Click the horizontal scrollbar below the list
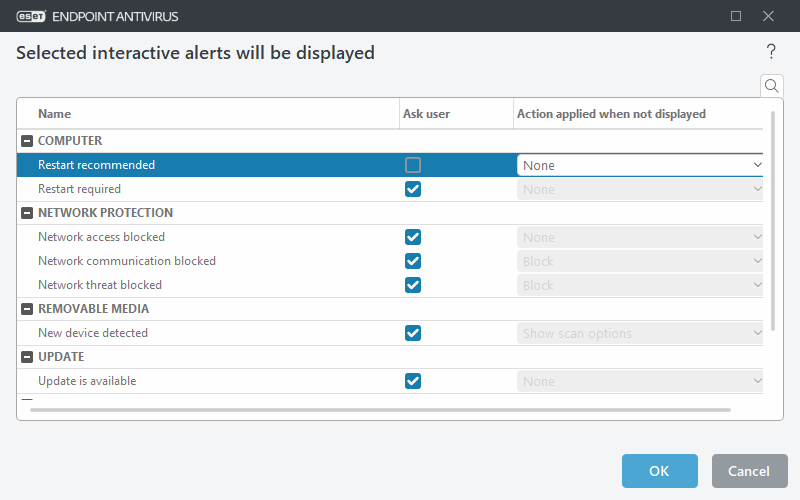 [380, 410]
